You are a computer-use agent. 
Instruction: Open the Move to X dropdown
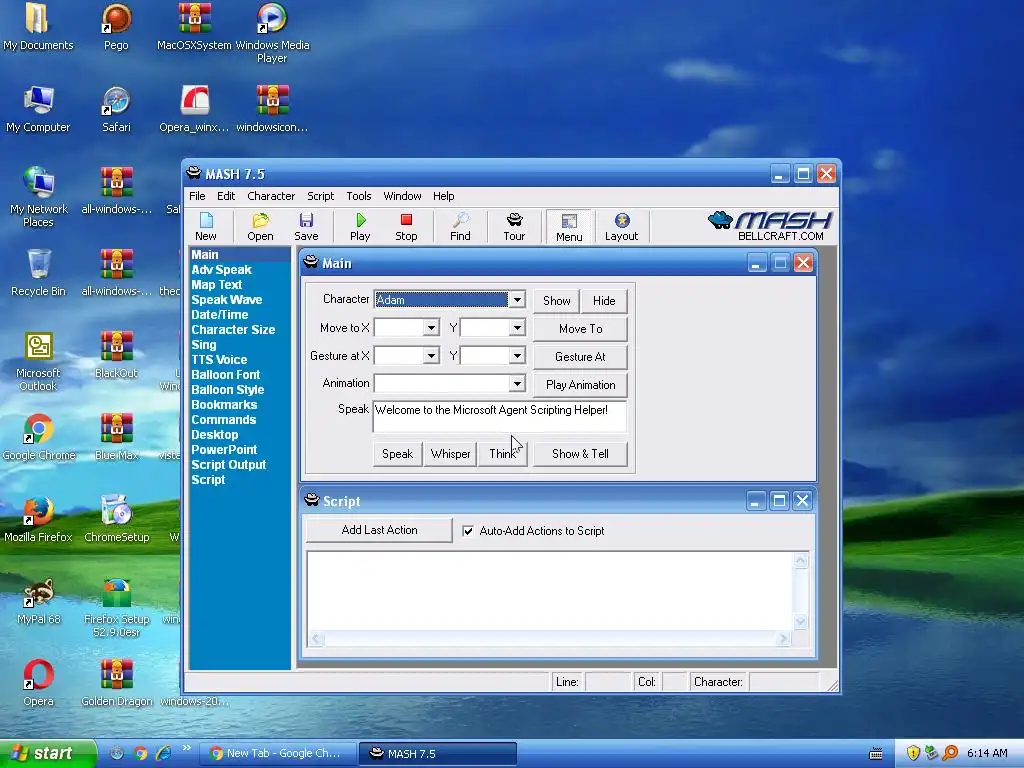pos(430,328)
